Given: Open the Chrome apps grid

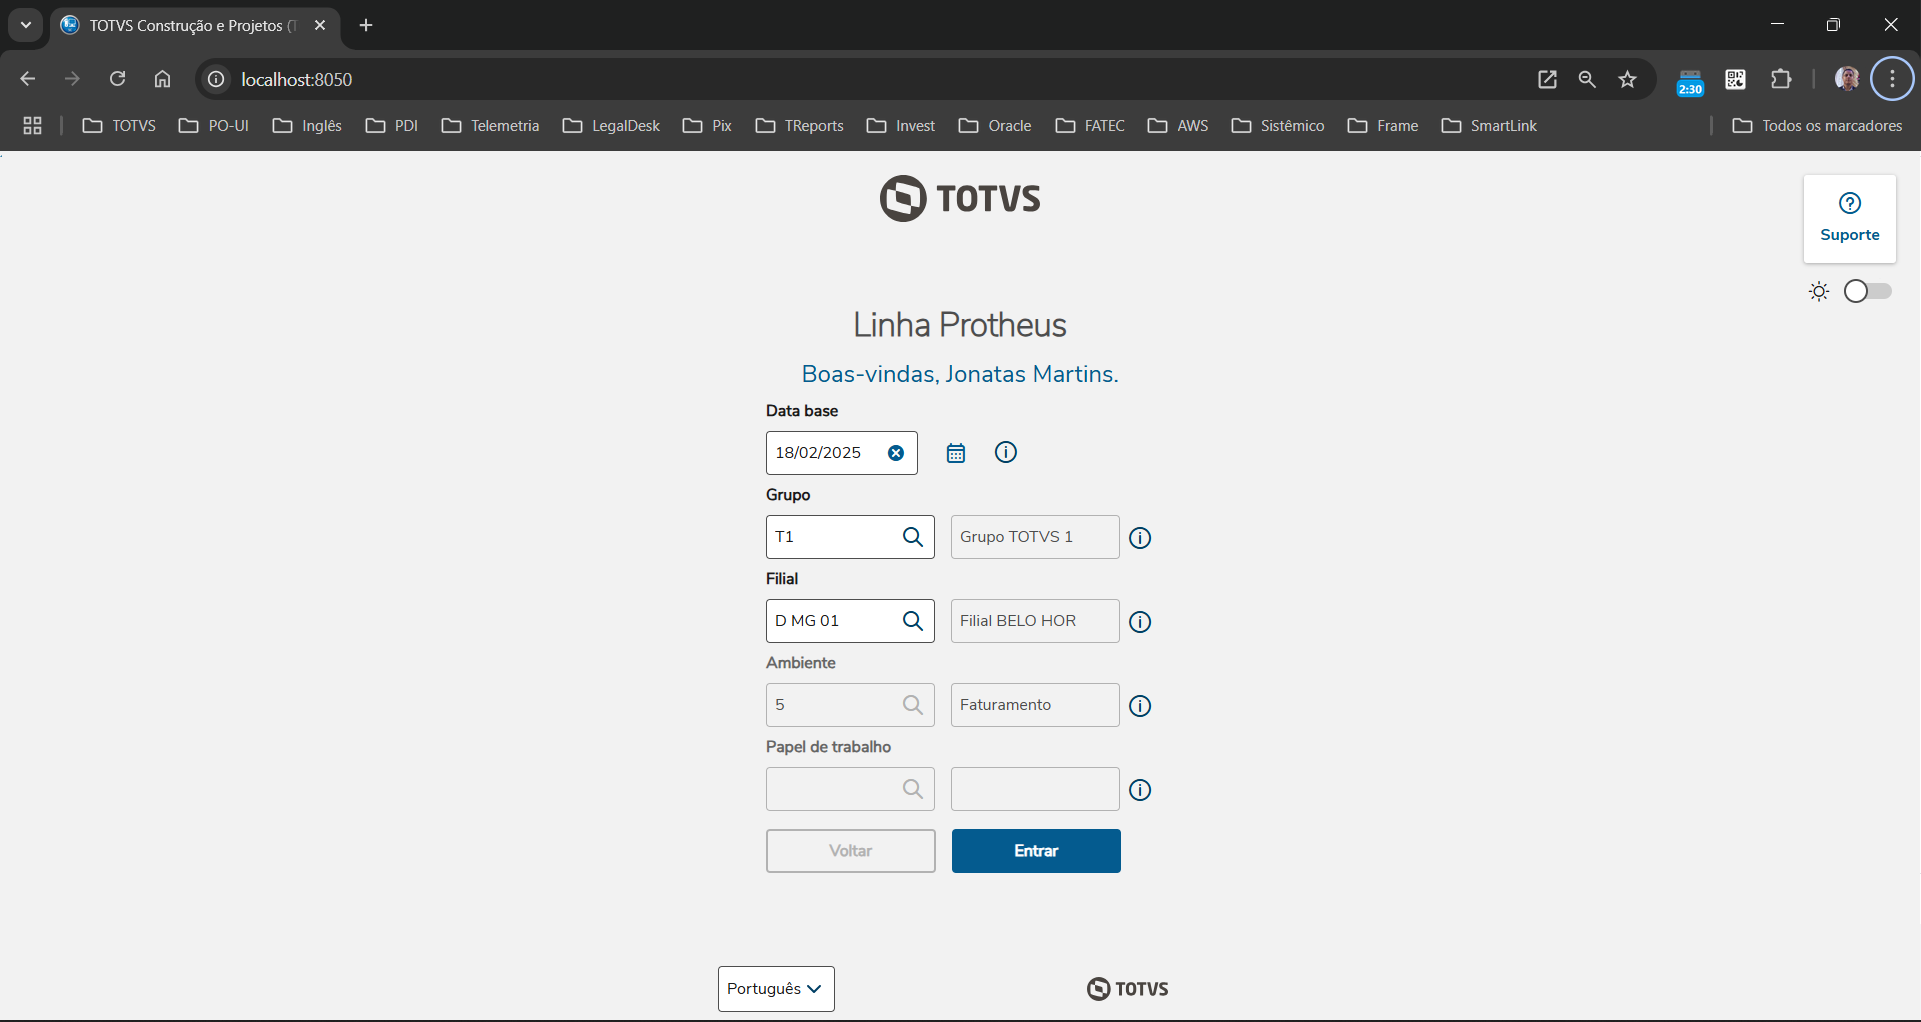Looking at the screenshot, I should pos(33,126).
